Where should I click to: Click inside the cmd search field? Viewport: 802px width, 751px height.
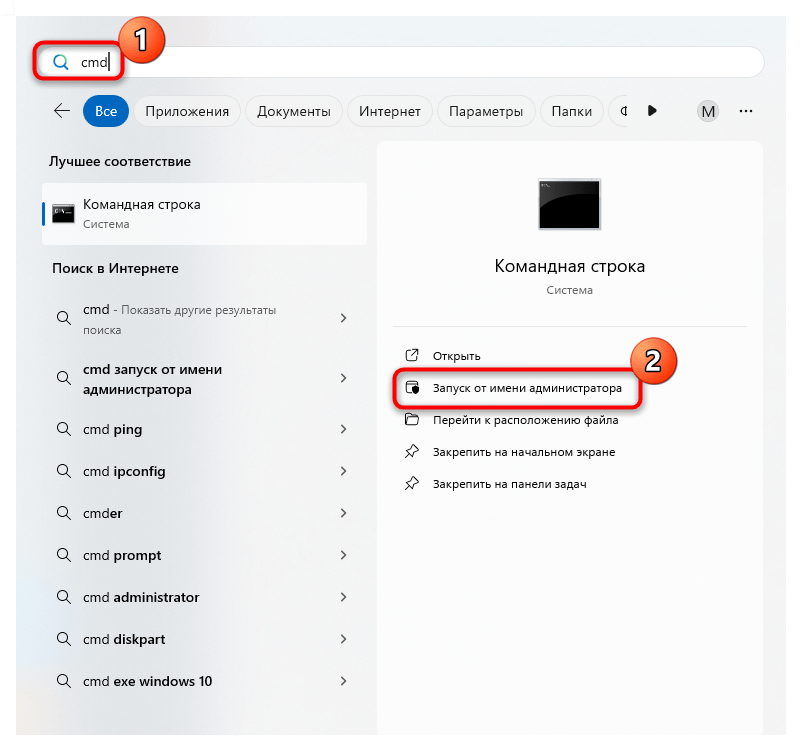[402, 62]
